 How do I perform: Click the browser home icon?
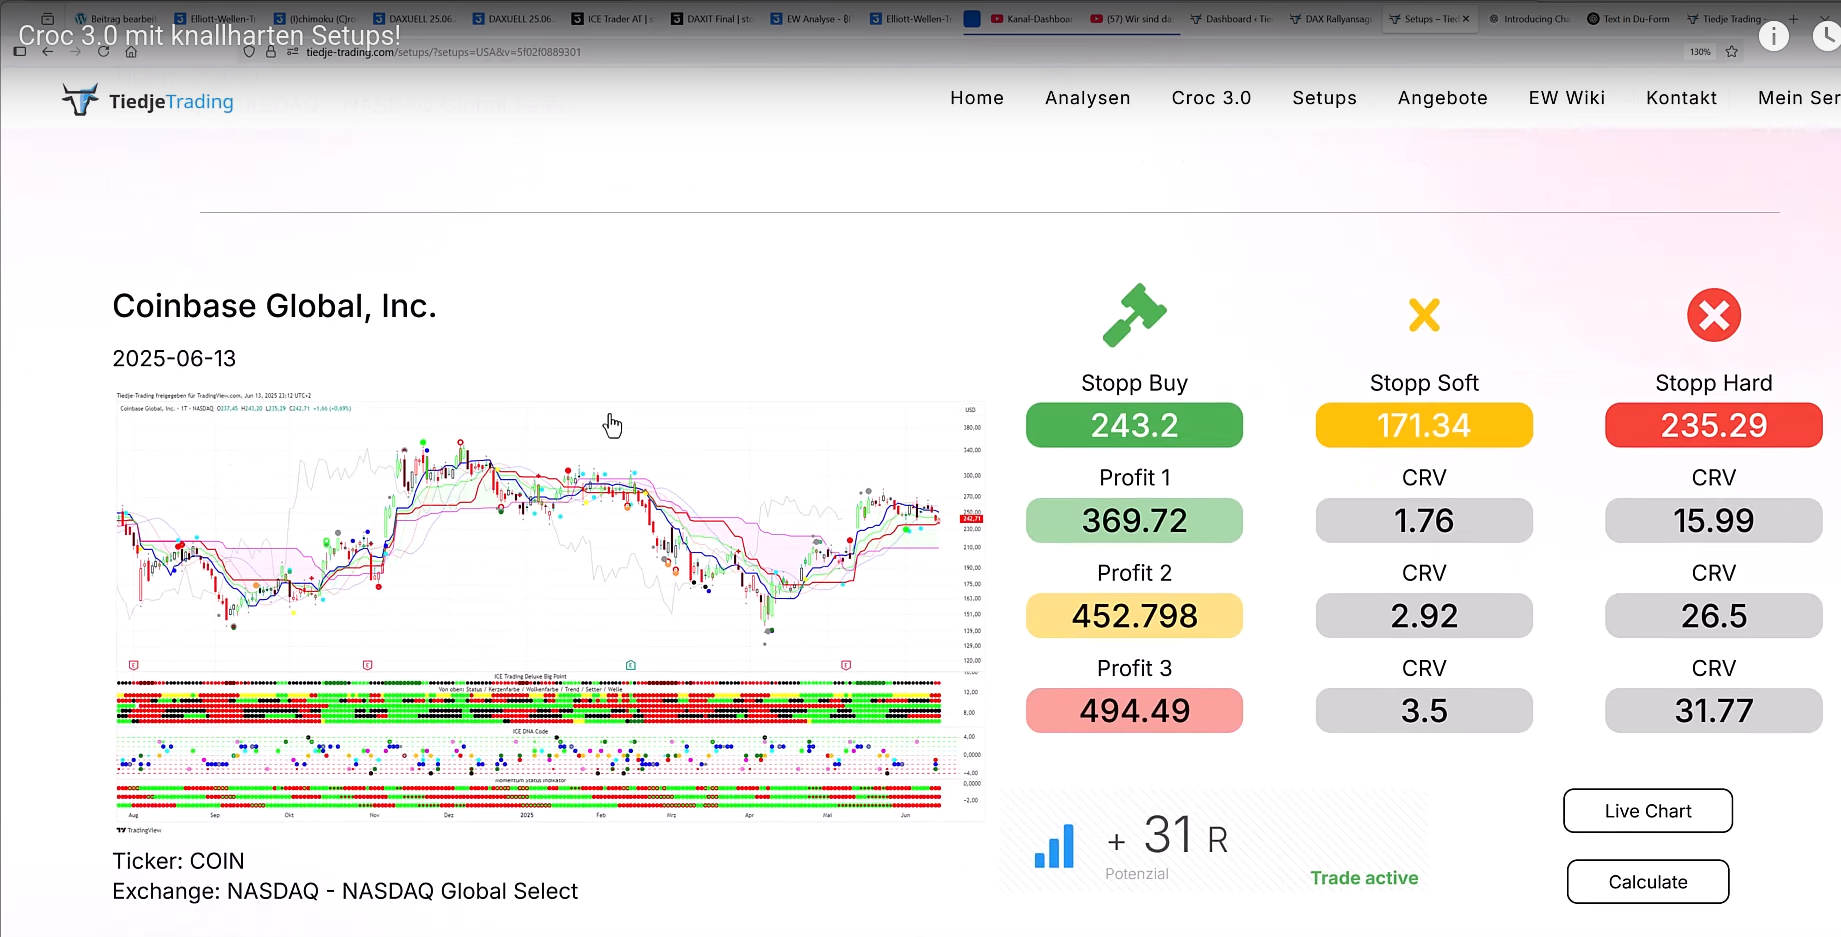(131, 52)
